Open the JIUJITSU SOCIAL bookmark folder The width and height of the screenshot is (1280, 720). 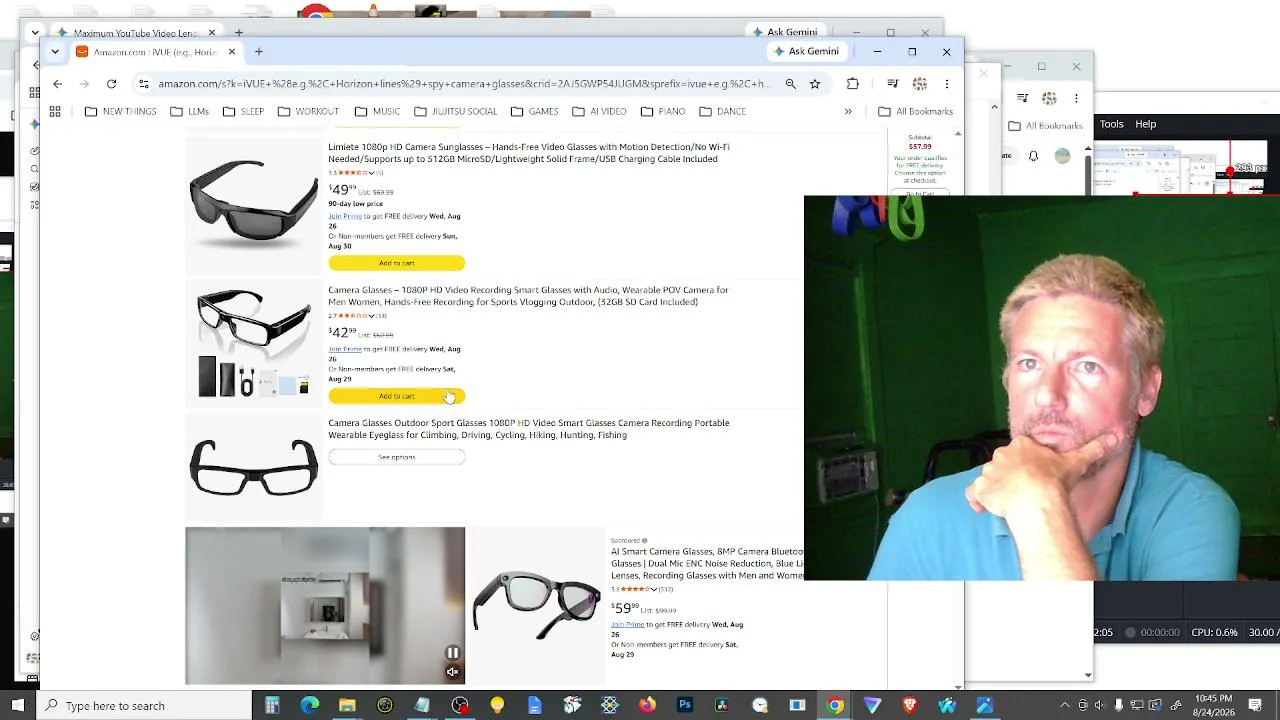point(455,111)
